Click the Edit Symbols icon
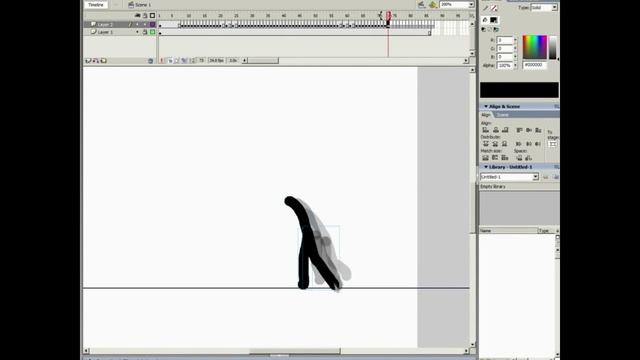Screen dimensions: 640x360 (433, 4)
